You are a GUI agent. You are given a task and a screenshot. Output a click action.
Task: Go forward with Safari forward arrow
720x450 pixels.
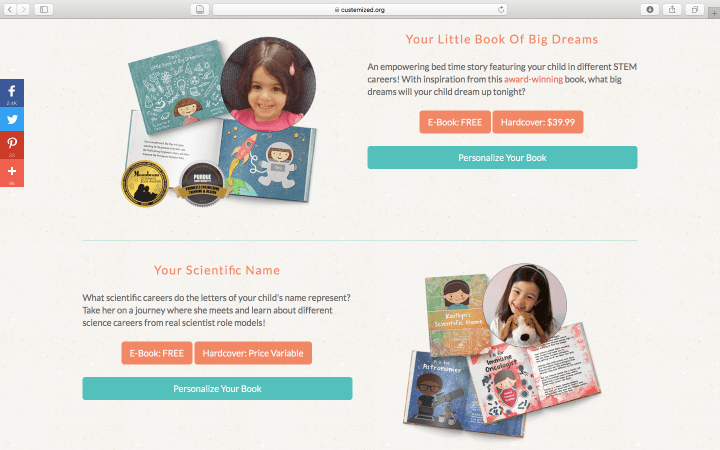pyautogui.click(x=23, y=9)
